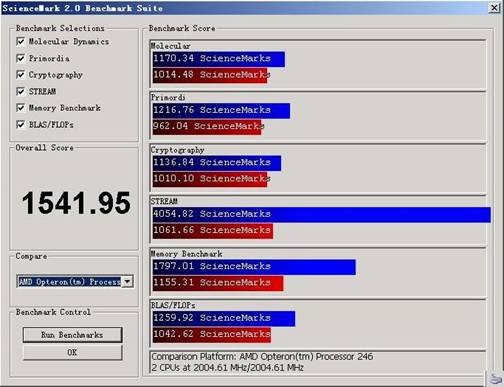Click the overall score 1541.95
The height and width of the screenshot is (387, 504).
click(x=76, y=203)
